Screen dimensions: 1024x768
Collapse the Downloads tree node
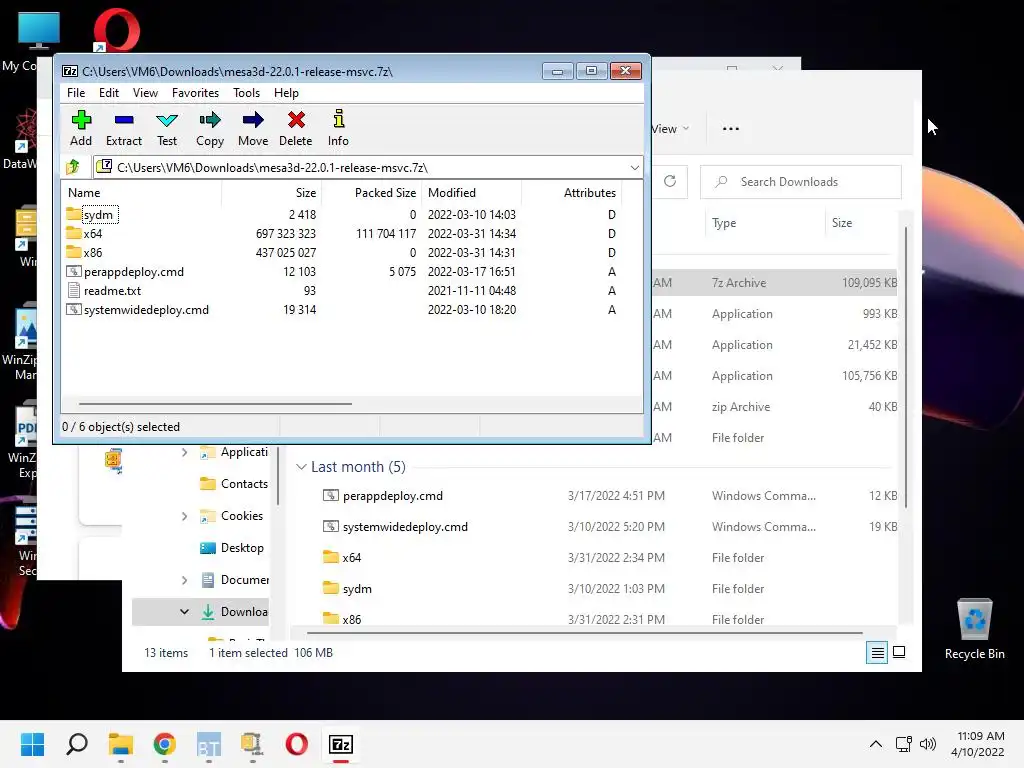tap(184, 612)
